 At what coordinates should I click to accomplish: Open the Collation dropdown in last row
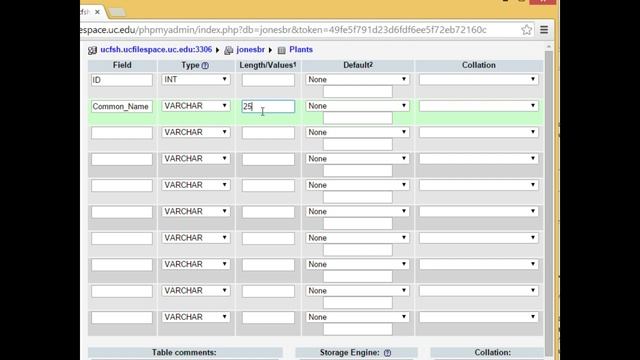point(478,317)
